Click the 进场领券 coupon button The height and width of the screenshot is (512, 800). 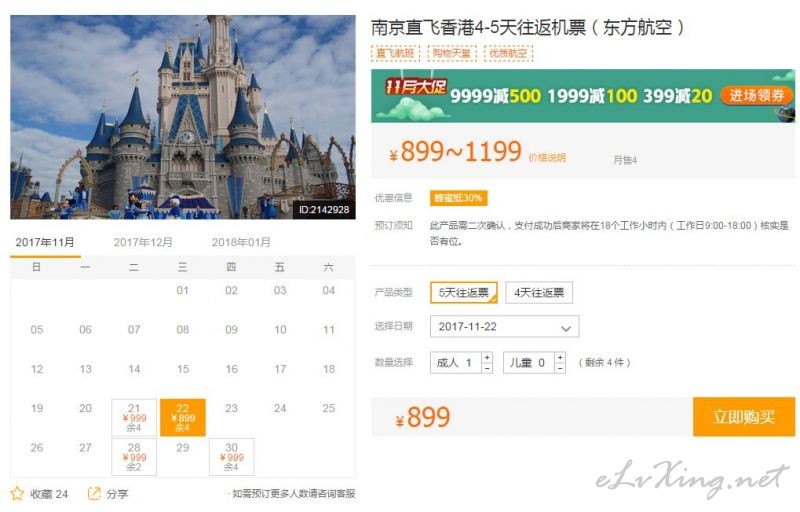click(756, 95)
